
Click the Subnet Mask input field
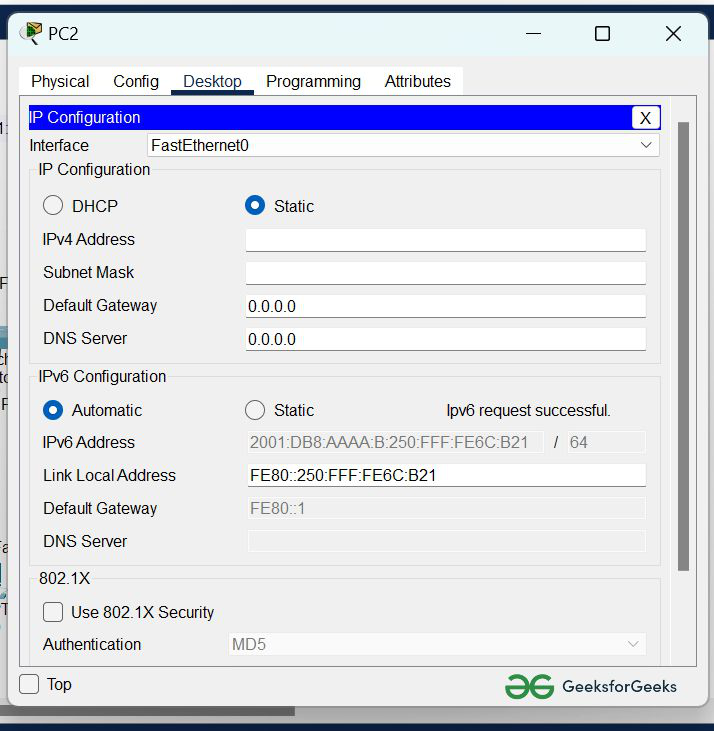click(x=445, y=273)
